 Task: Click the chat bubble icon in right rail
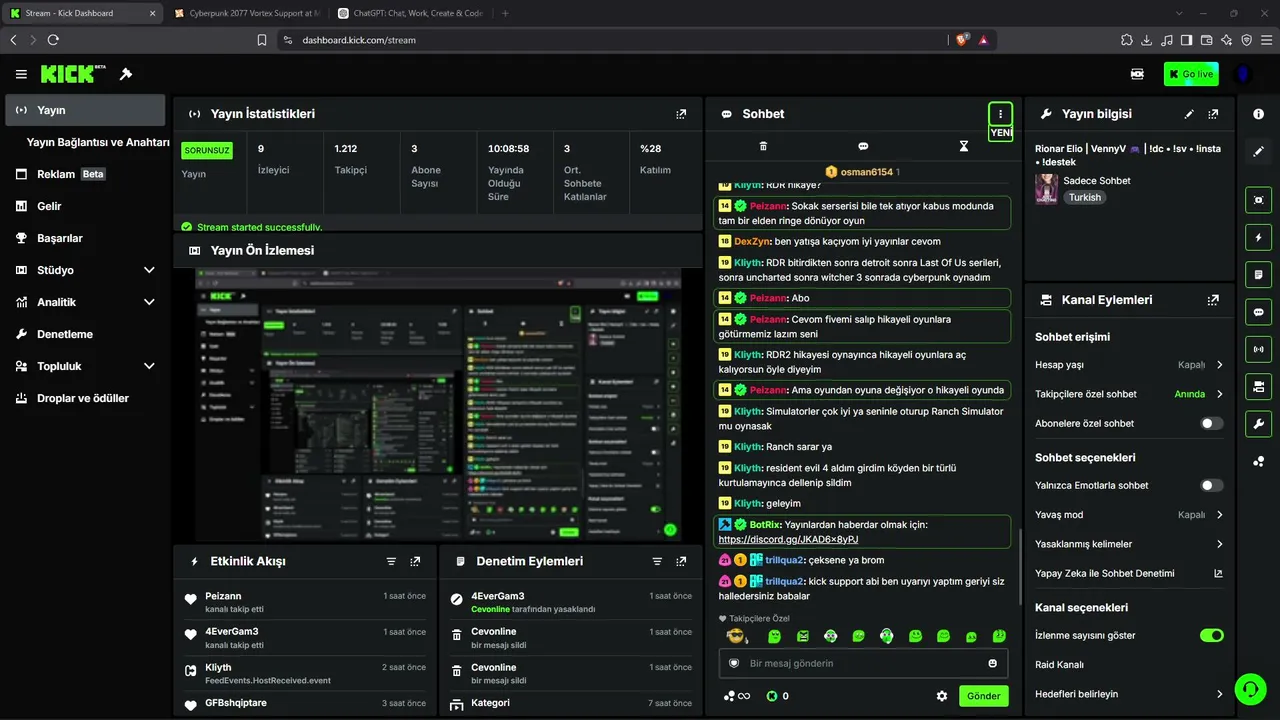click(x=1258, y=312)
